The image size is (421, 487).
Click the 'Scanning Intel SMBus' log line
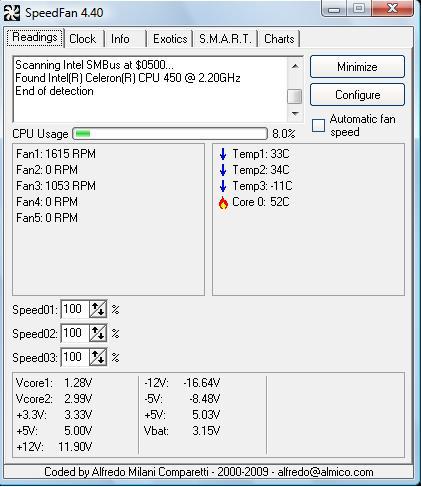[x=94, y=65]
